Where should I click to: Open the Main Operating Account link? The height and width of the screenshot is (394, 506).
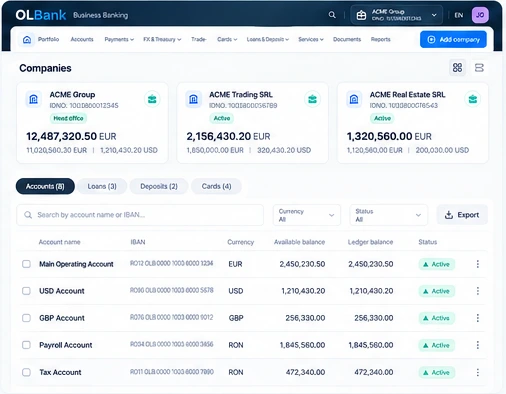pyautogui.click(x=76, y=264)
